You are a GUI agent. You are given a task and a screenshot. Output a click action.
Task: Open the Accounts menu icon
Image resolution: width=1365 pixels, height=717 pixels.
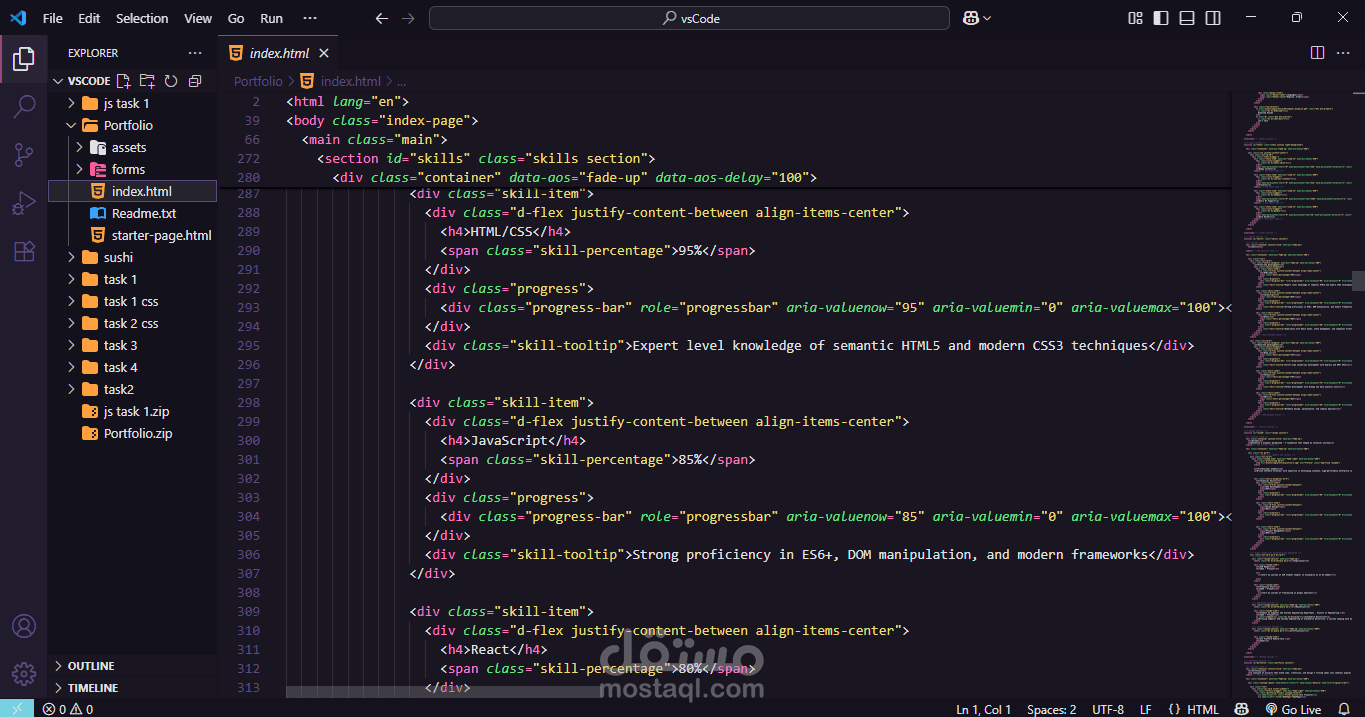tap(24, 626)
